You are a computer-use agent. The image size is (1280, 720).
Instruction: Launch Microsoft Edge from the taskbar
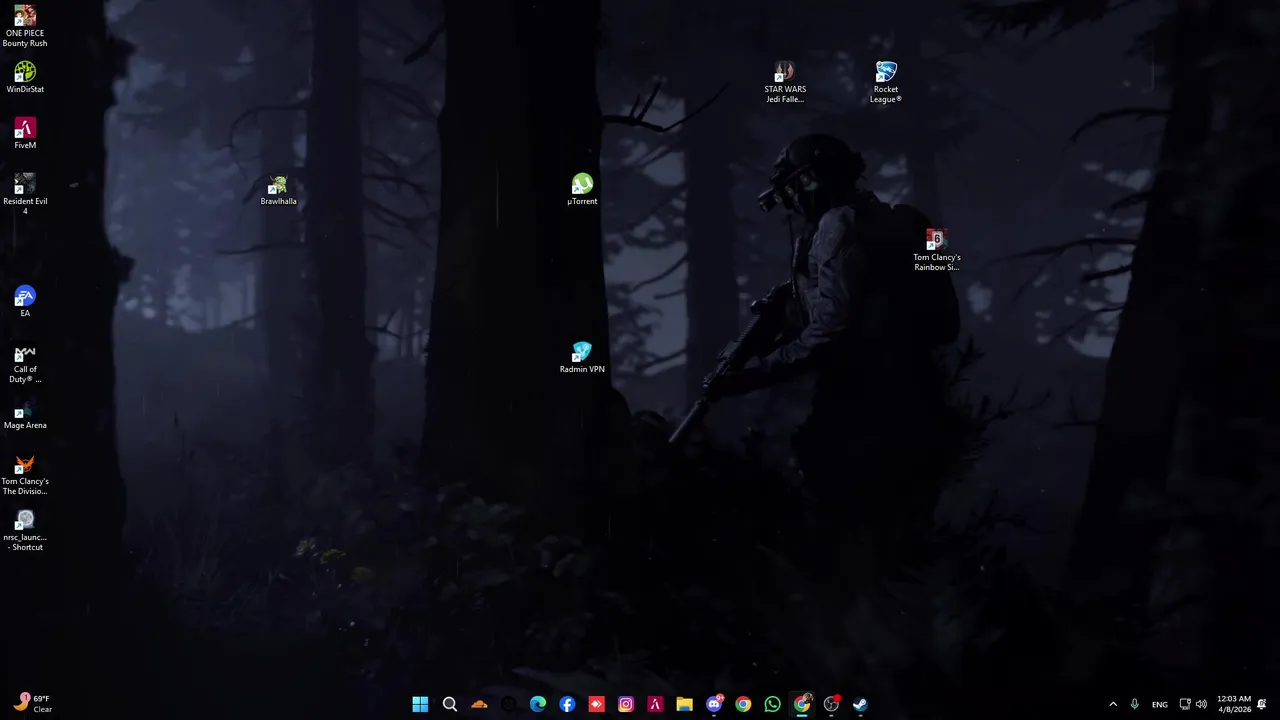click(x=538, y=704)
